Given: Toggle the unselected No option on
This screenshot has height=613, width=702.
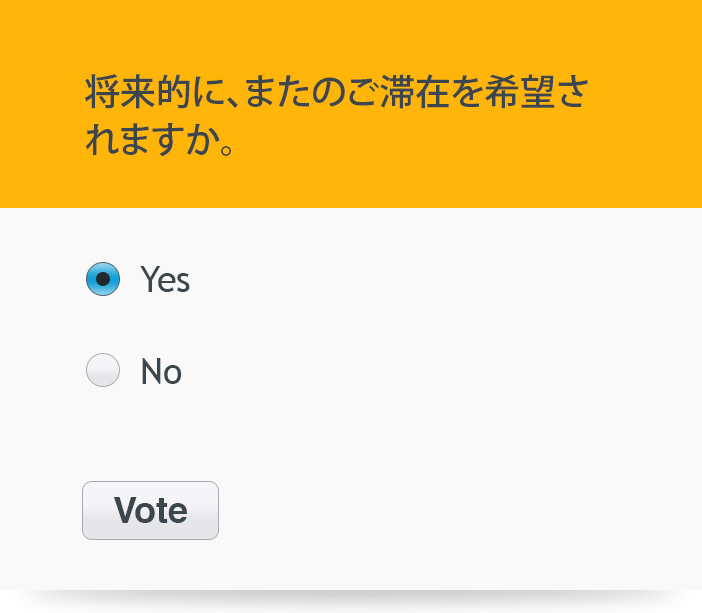Looking at the screenshot, I should pyautogui.click(x=103, y=371).
